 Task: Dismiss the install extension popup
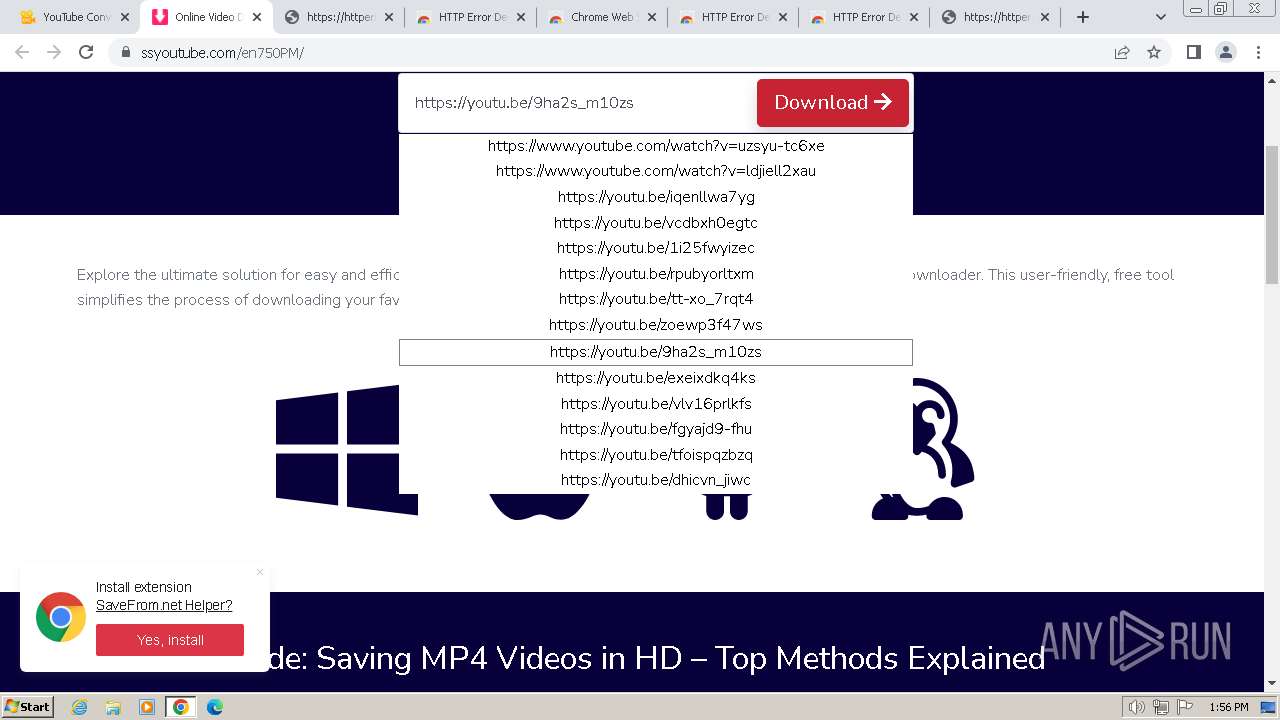coord(260,572)
